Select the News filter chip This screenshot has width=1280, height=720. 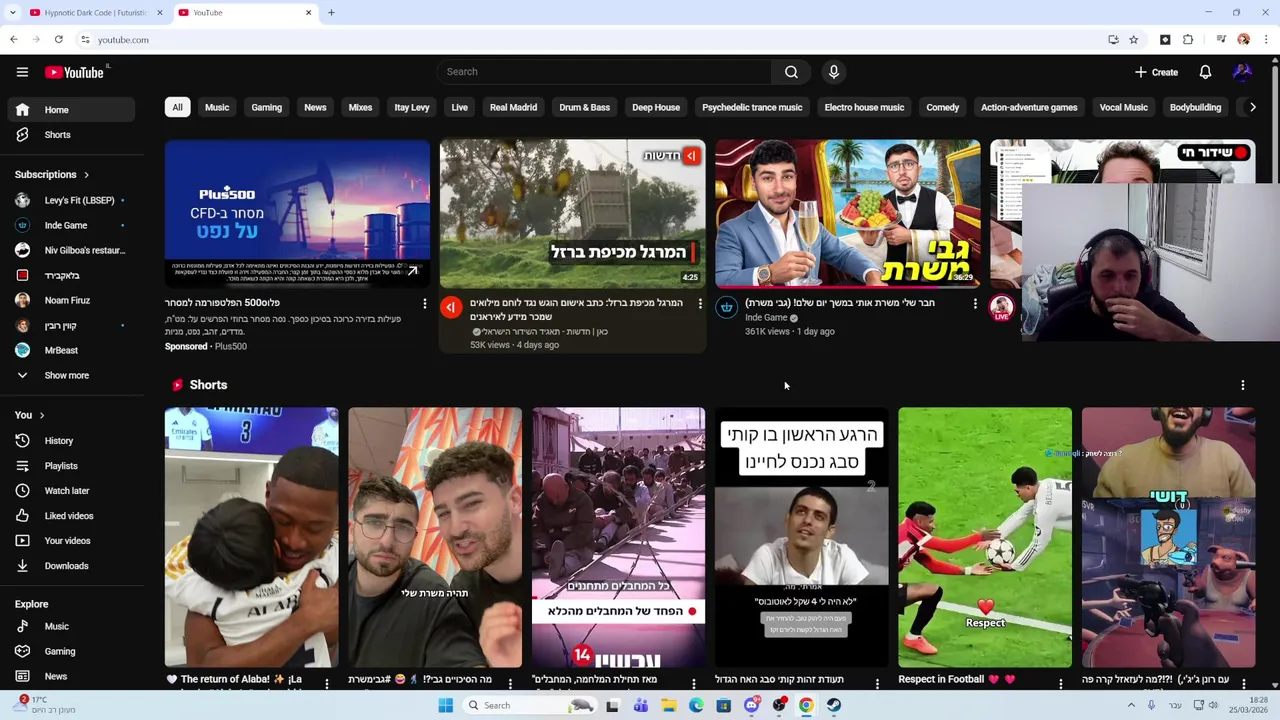pyautogui.click(x=315, y=107)
